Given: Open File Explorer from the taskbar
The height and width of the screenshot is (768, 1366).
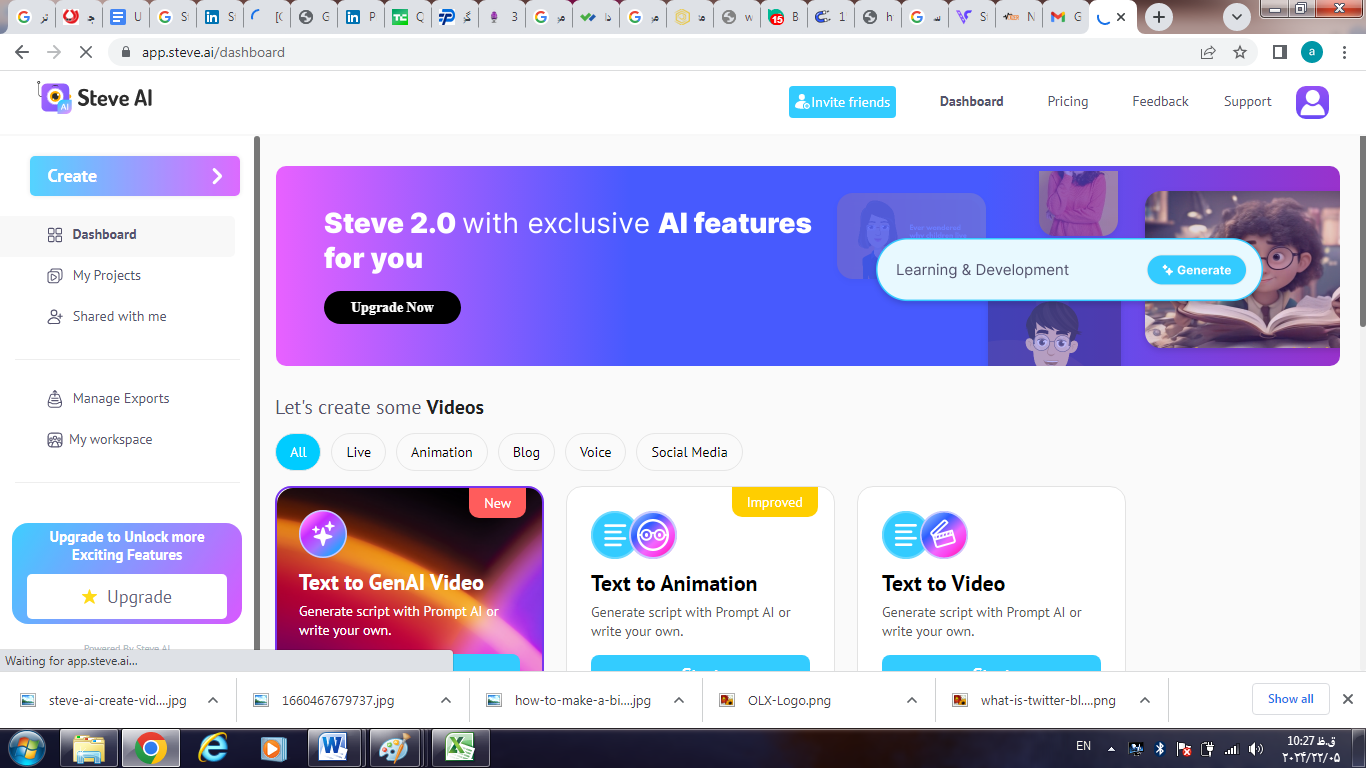Looking at the screenshot, I should tap(89, 748).
